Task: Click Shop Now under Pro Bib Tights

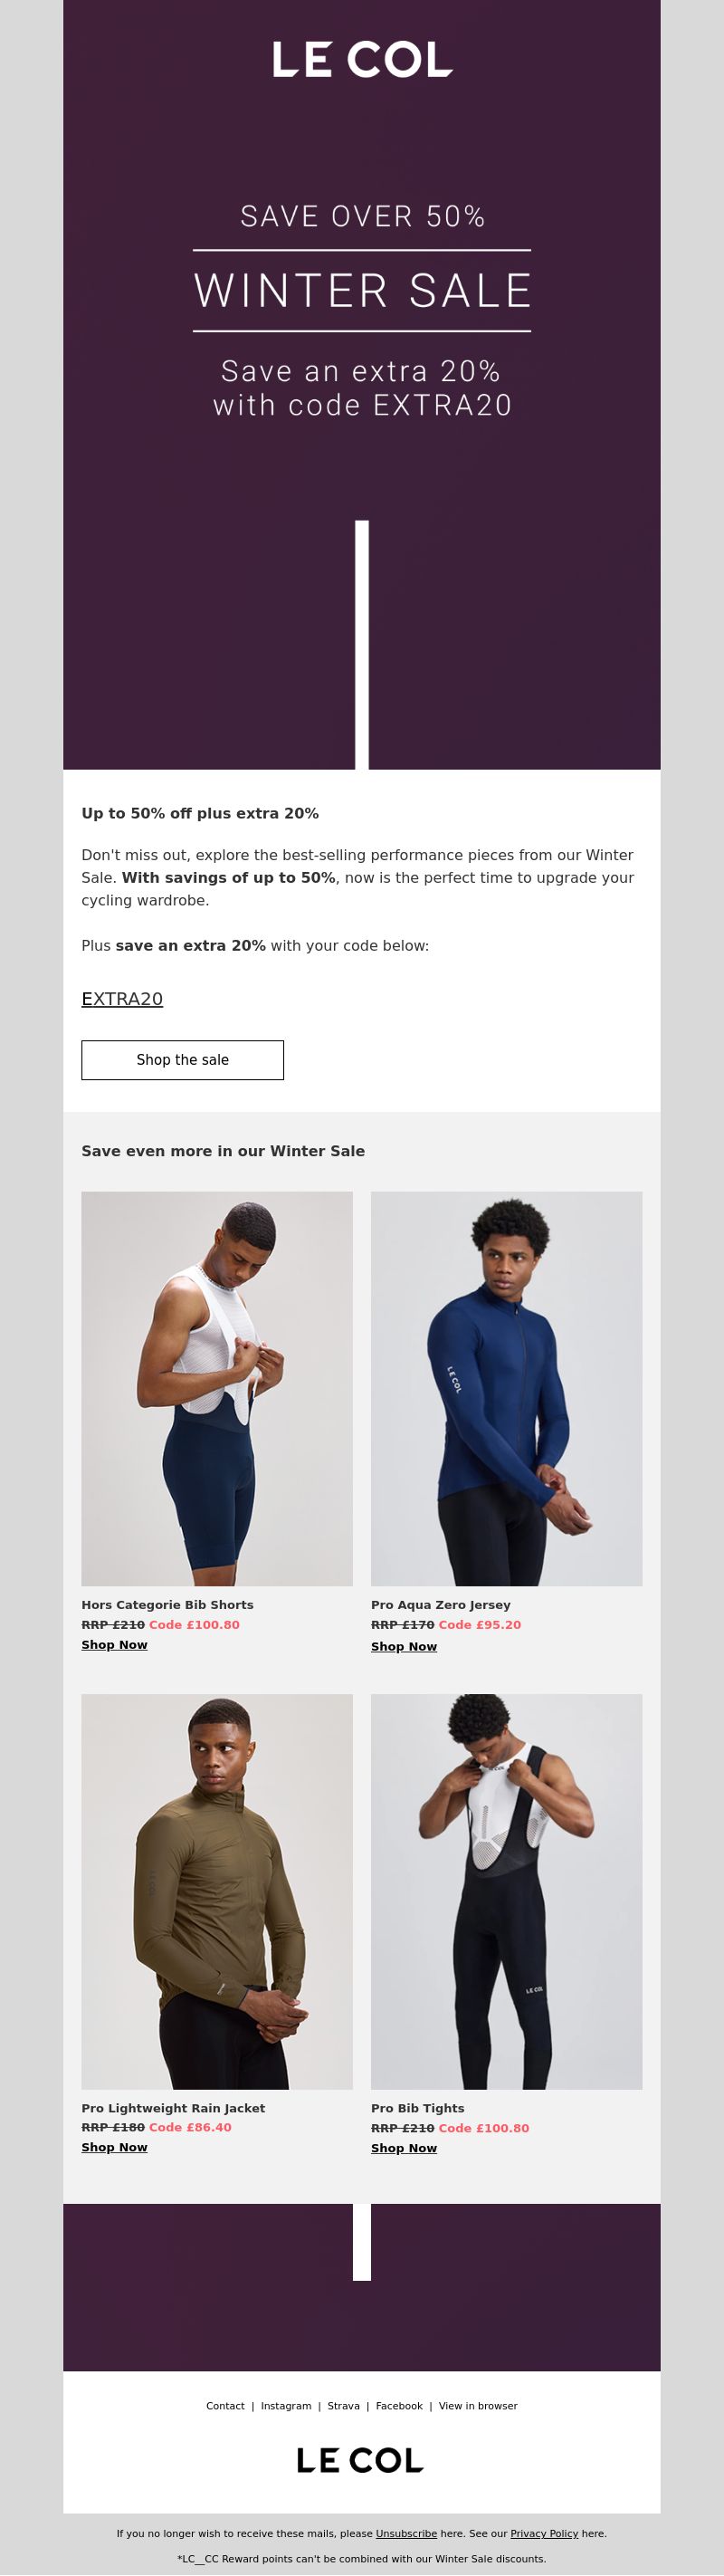Action: coord(404,2148)
